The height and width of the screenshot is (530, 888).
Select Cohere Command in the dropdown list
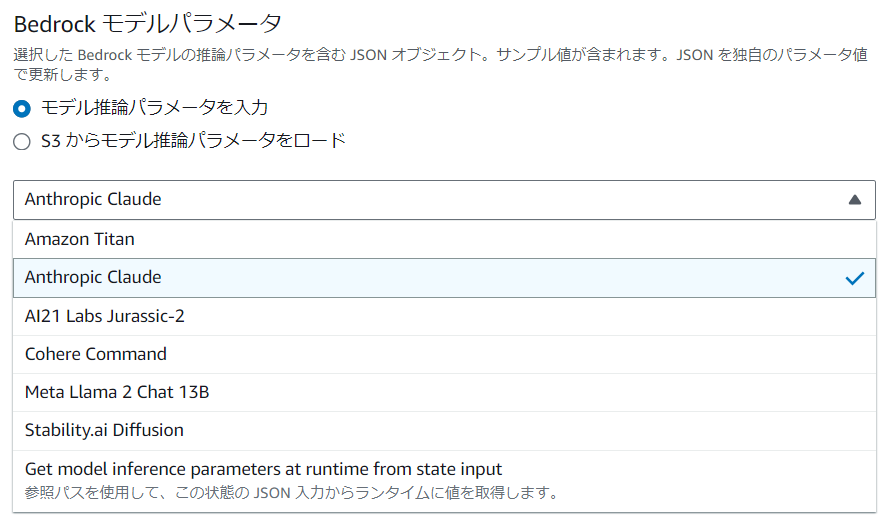click(x=96, y=354)
